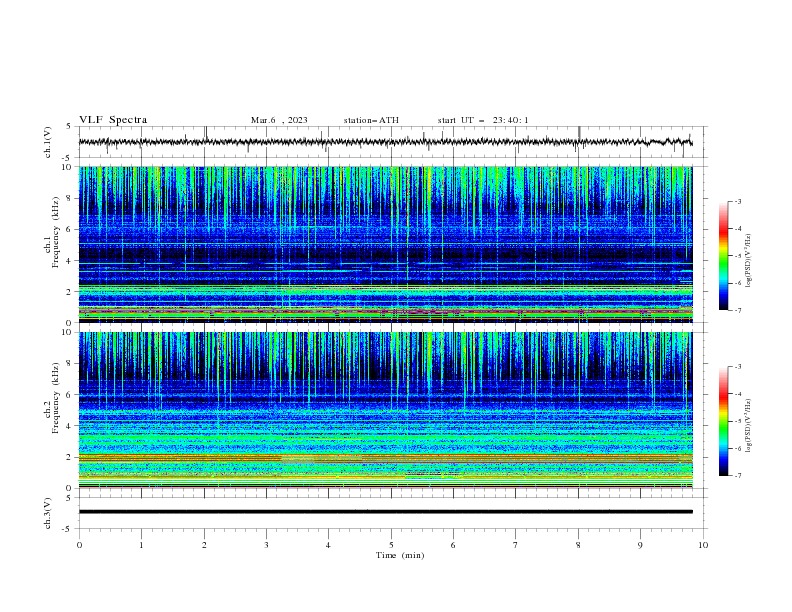Click the "station=ATH" header label
The height and width of the screenshot is (612, 792).
(x=371, y=120)
